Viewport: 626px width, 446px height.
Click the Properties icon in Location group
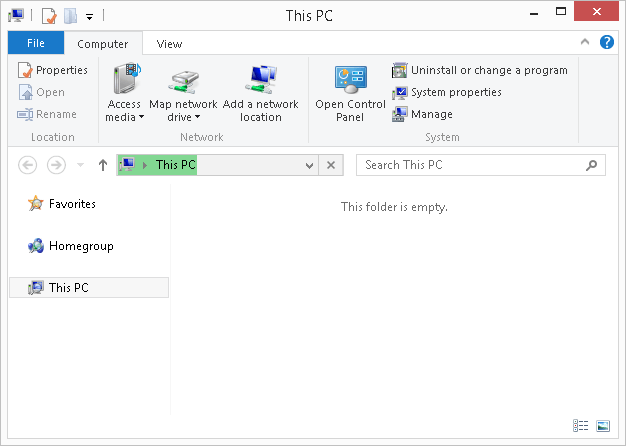click(25, 70)
